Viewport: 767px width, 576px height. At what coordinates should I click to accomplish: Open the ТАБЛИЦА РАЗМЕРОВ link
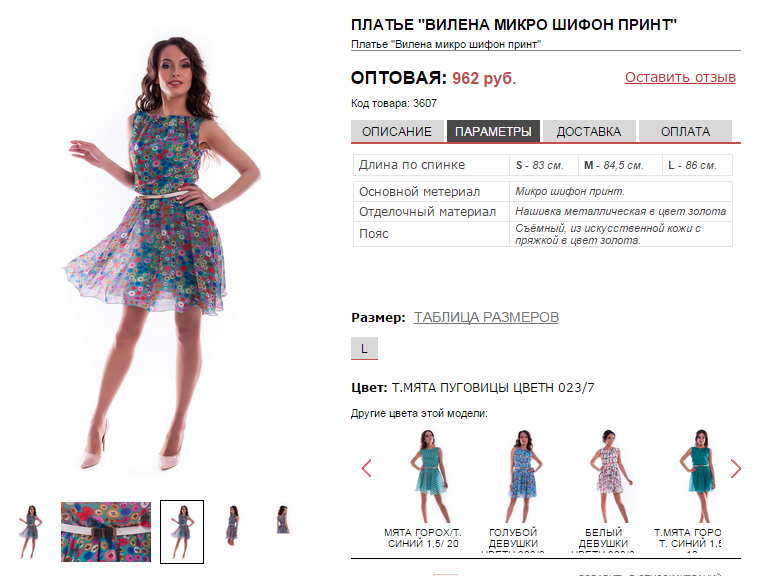[x=486, y=317]
